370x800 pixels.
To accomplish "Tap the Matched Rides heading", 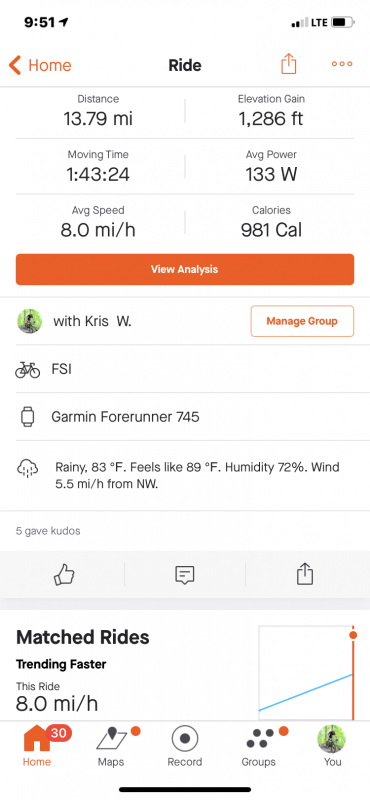I will point(83,637).
